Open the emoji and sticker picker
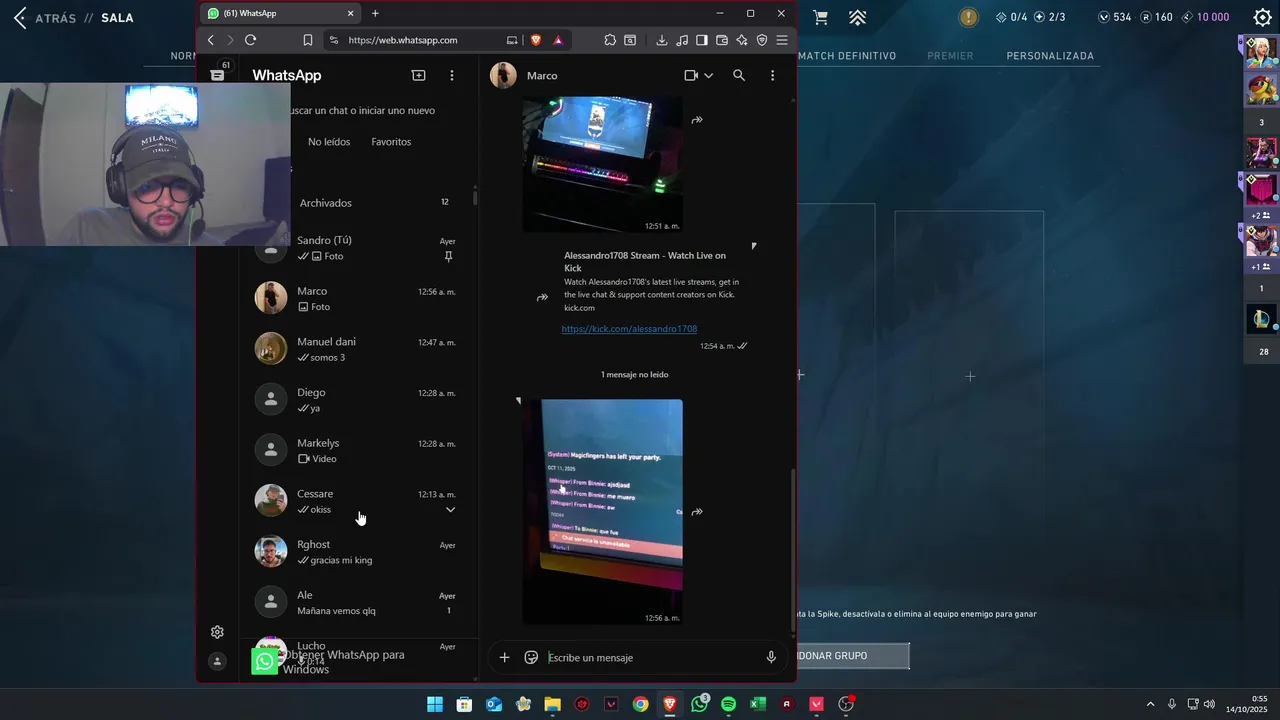The width and height of the screenshot is (1280, 720). (531, 657)
